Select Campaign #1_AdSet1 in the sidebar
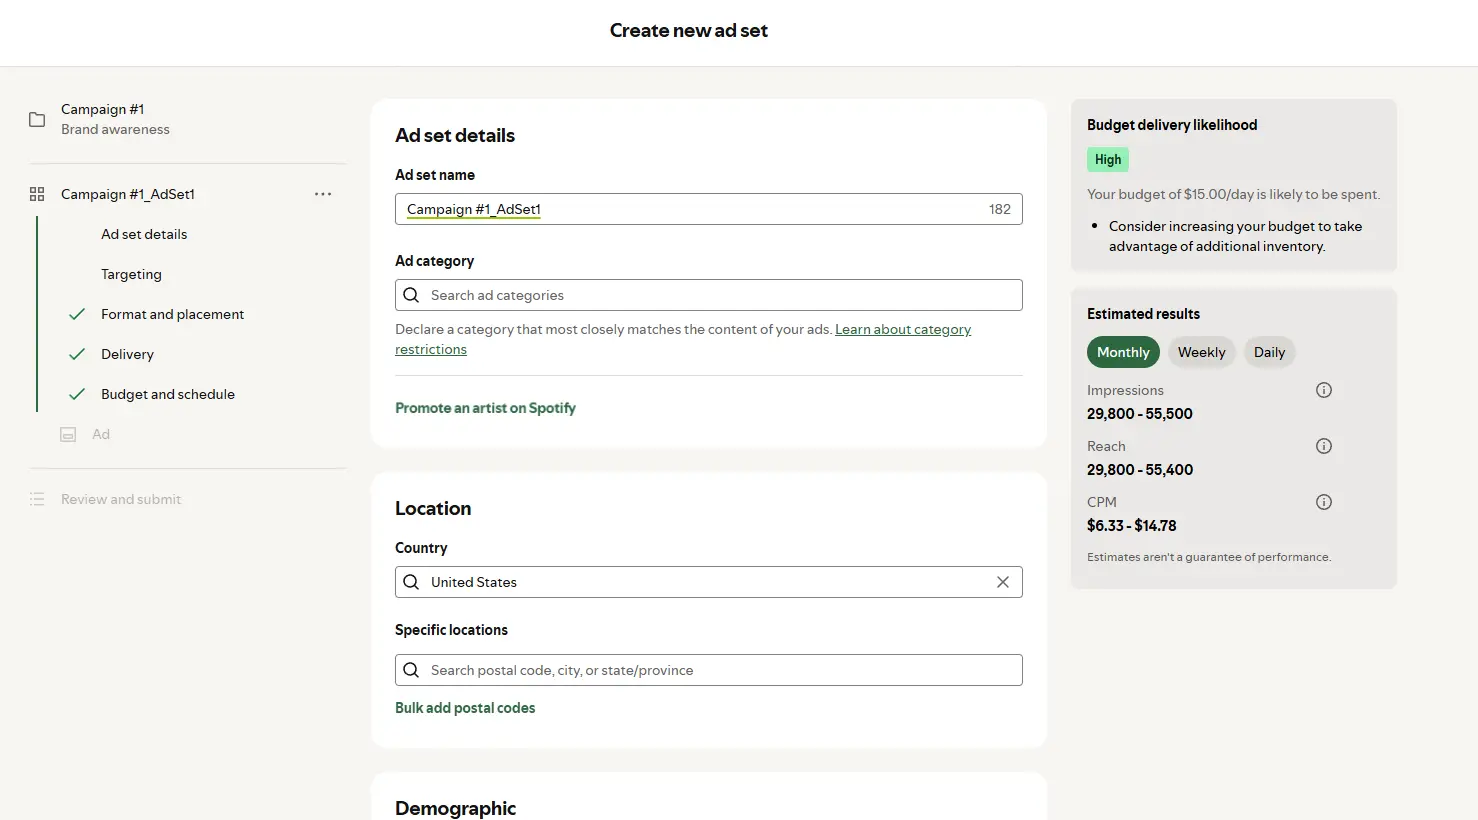Image resolution: width=1478 pixels, height=820 pixels. (128, 194)
